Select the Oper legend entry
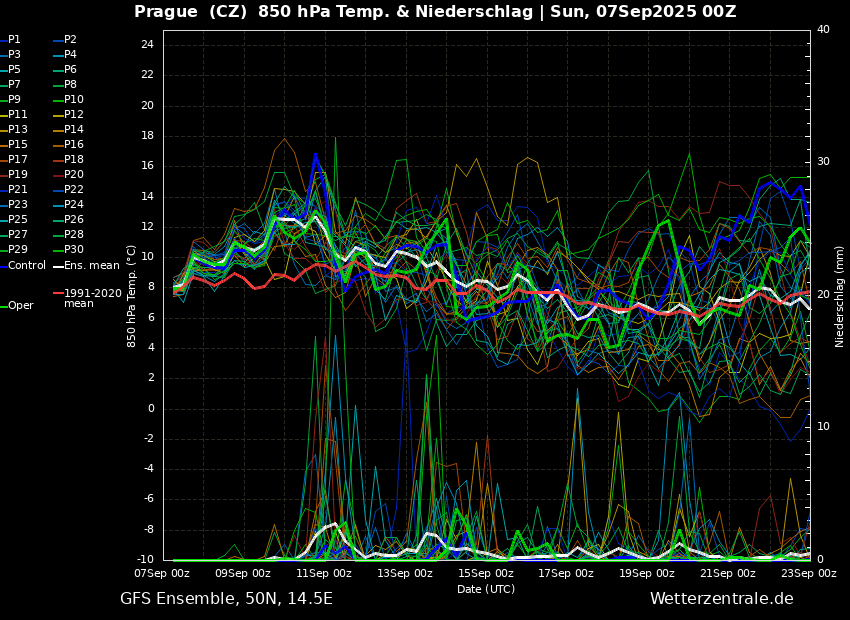Viewport: 850px width, 620px height. coord(20,306)
